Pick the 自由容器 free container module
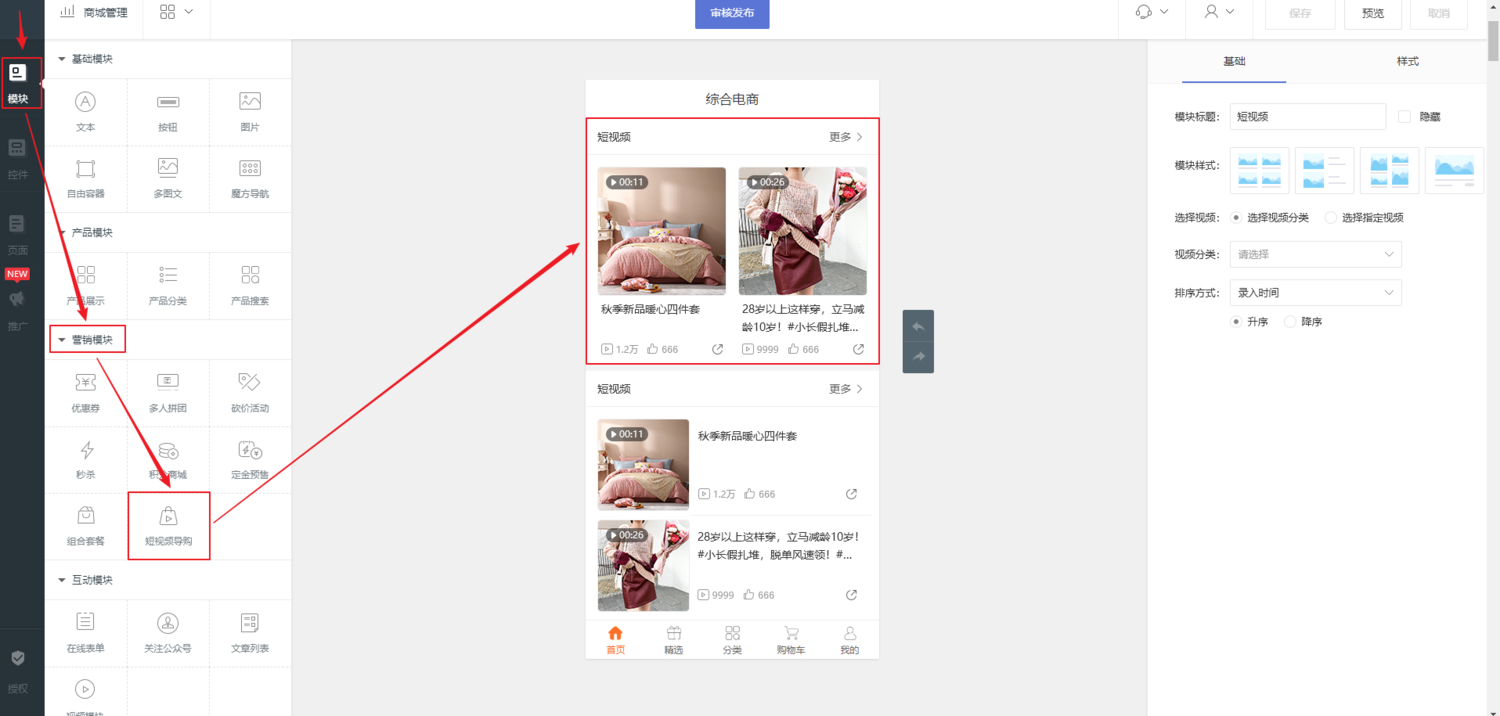The height and width of the screenshot is (716, 1500). pyautogui.click(x=86, y=179)
